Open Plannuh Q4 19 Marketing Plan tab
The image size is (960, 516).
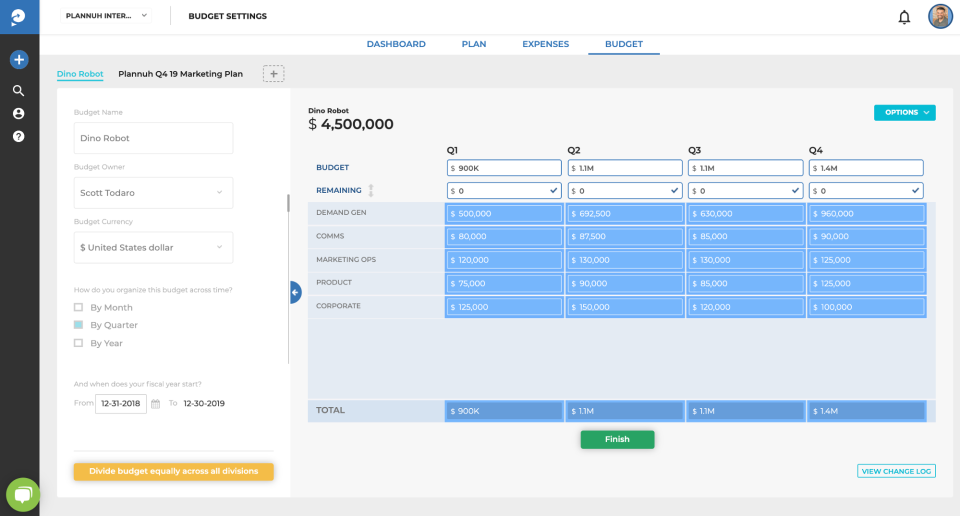click(181, 74)
